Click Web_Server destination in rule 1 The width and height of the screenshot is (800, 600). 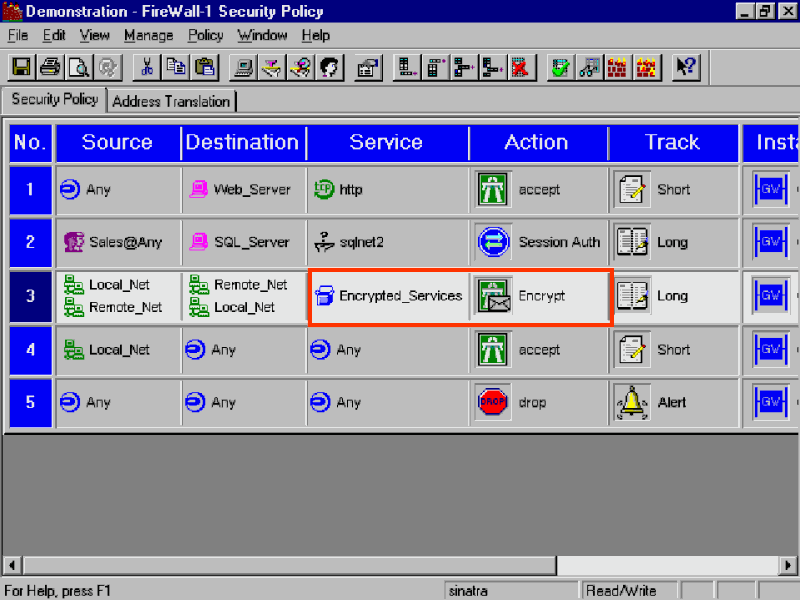251,189
